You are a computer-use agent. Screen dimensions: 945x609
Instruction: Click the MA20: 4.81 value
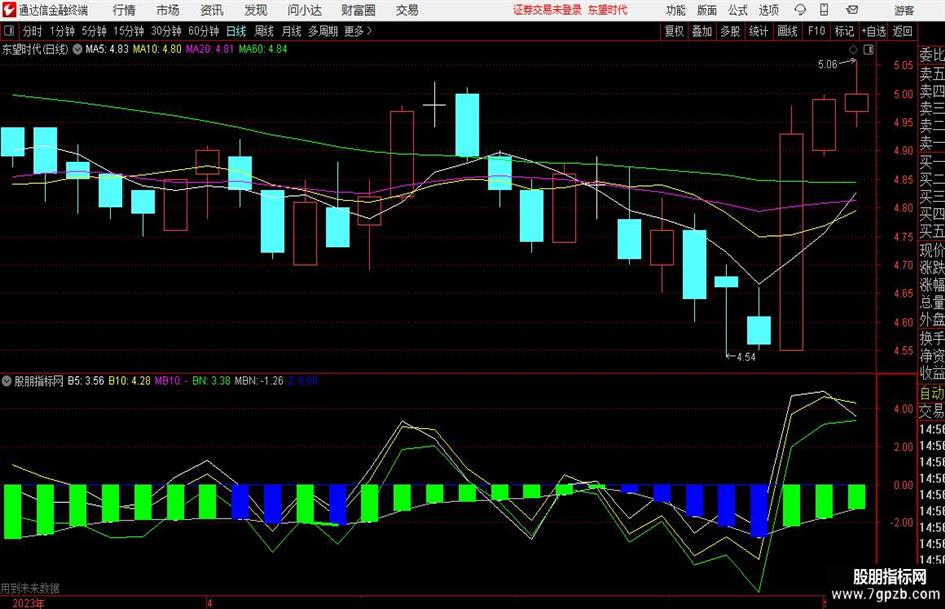pos(209,49)
